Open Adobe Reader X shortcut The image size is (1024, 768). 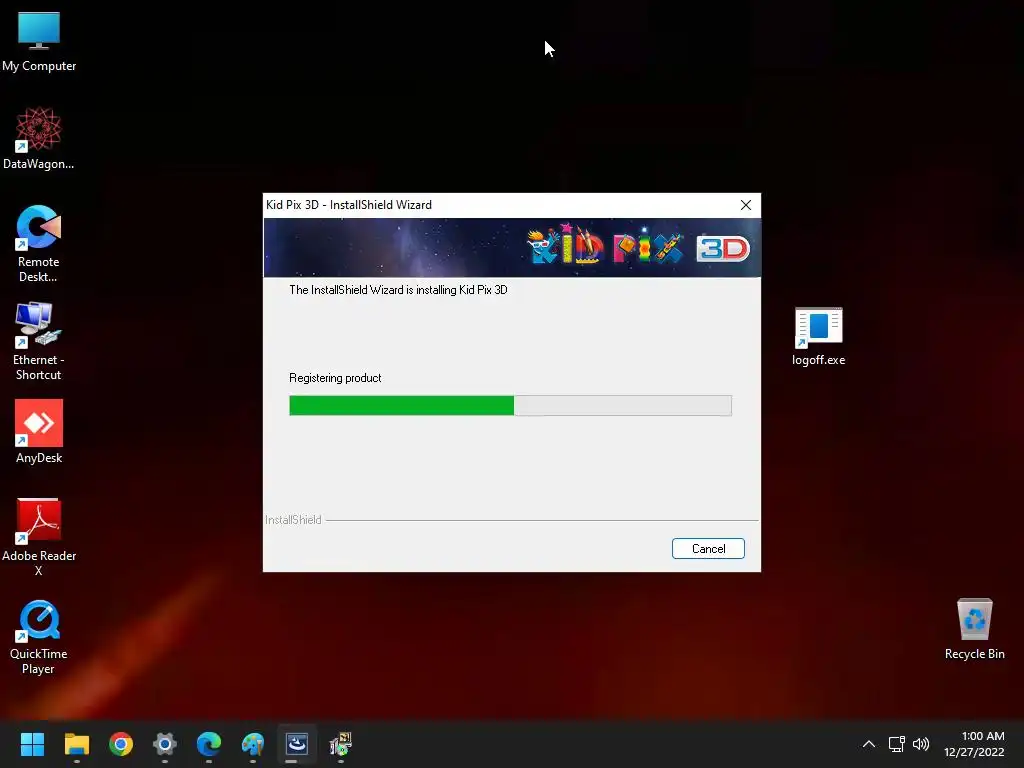pyautogui.click(x=39, y=537)
